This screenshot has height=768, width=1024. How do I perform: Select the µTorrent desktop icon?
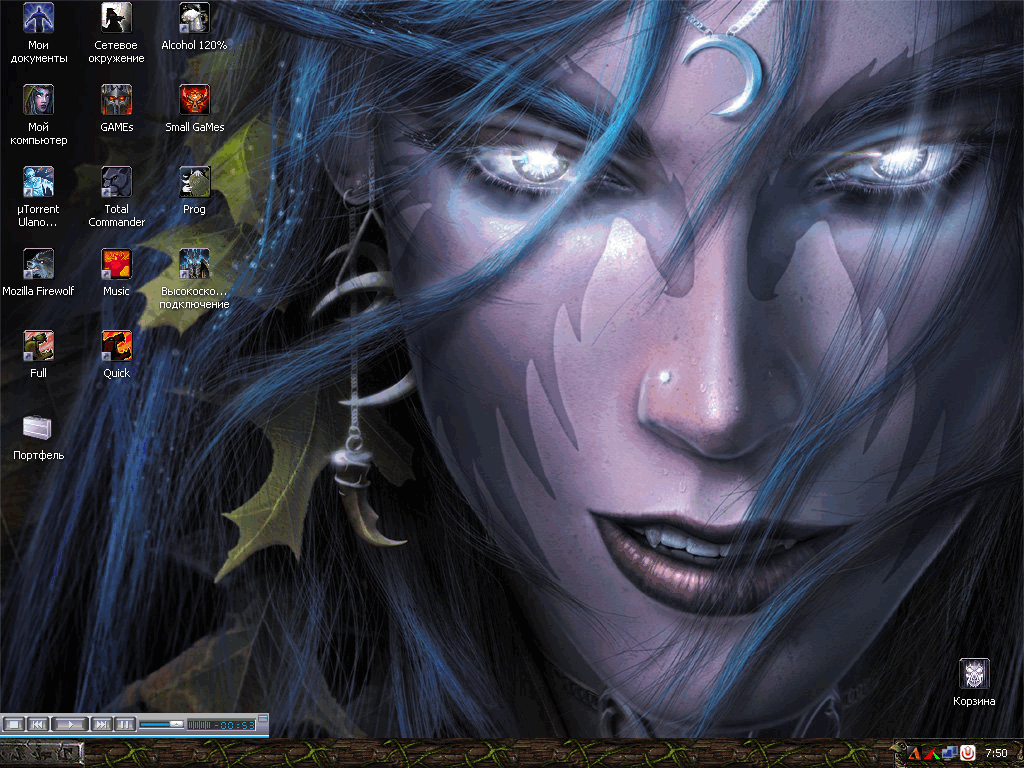(38, 182)
